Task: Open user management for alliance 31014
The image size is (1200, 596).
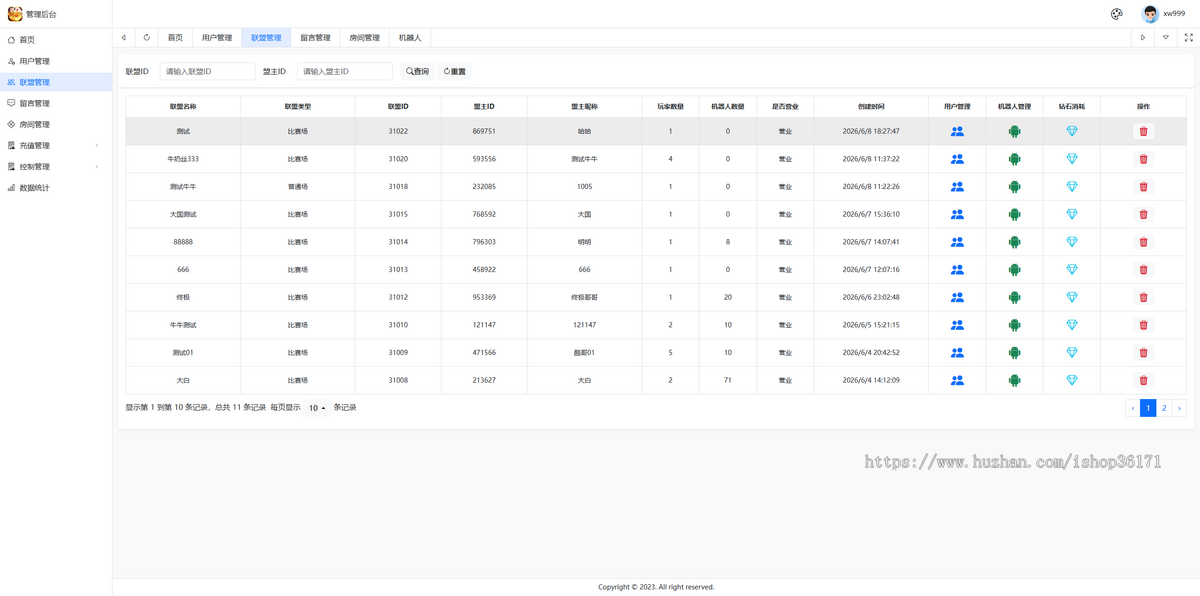Action: point(957,242)
